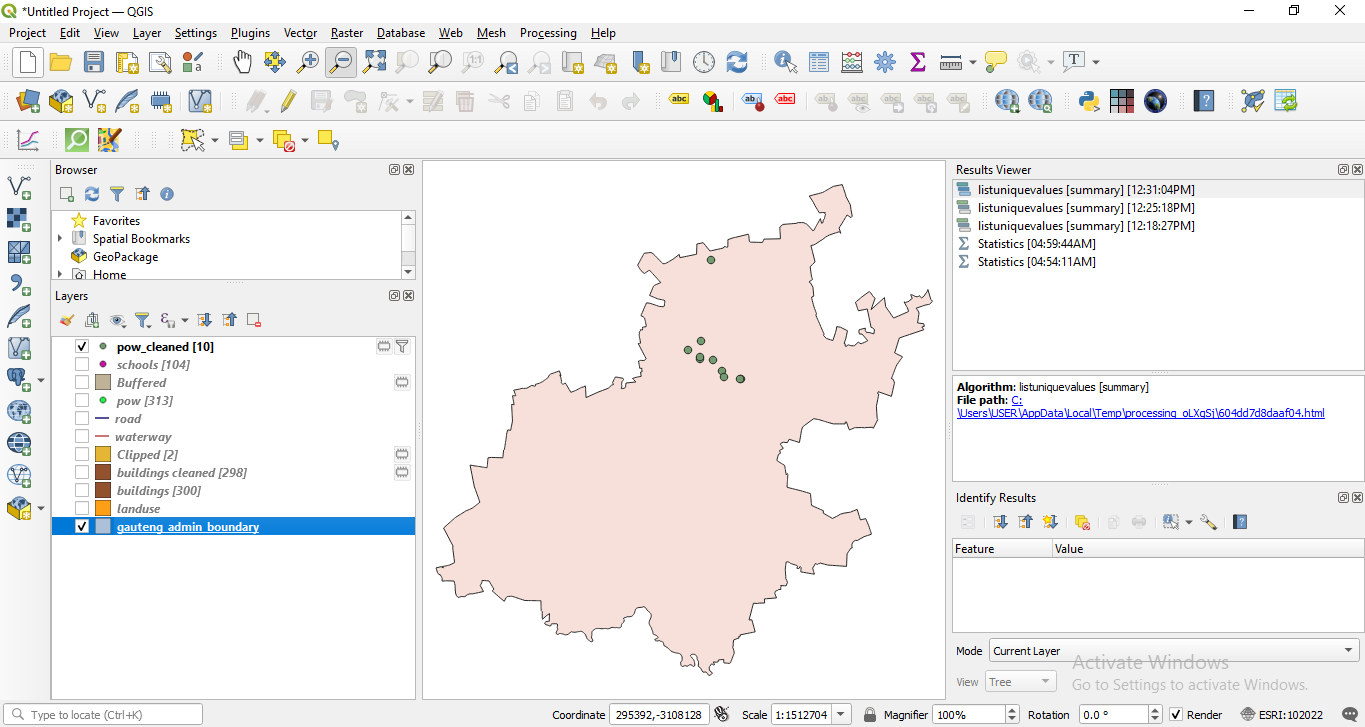This screenshot has width=1365, height=727.
Task: Open the Raster menu
Action: coord(347,33)
